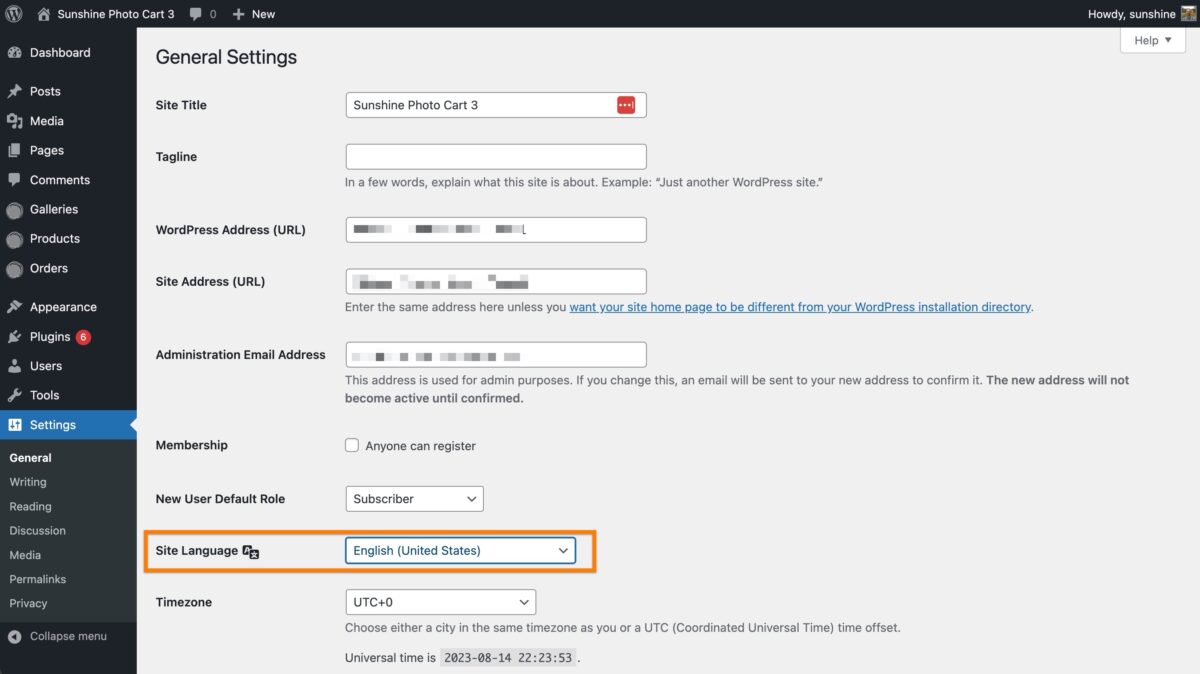Image resolution: width=1200 pixels, height=674 pixels.
Task: Click the Comments sidebar icon
Action: pyautogui.click(x=14, y=180)
